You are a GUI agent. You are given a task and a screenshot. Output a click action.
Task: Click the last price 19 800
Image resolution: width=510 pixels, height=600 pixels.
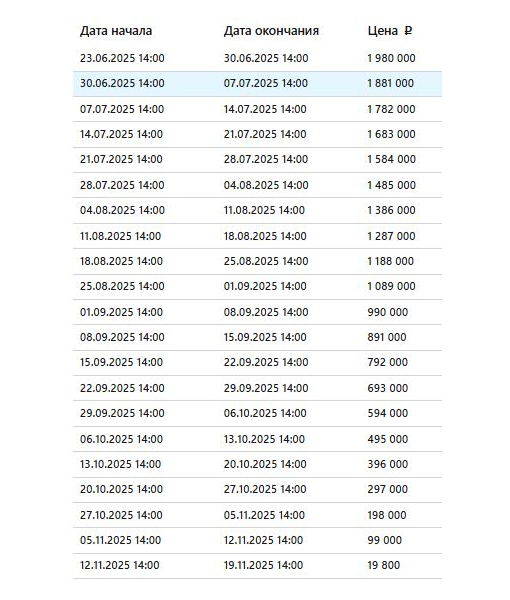point(384,565)
